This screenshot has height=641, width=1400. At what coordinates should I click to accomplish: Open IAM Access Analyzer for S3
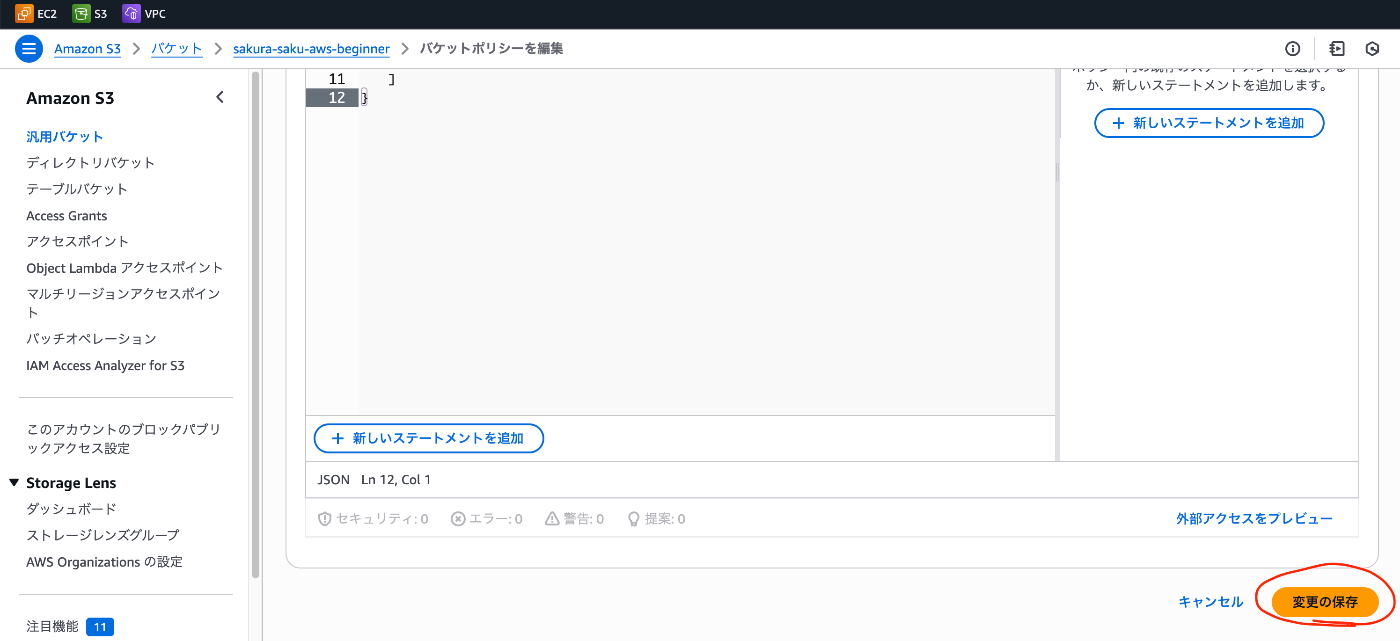(x=105, y=365)
